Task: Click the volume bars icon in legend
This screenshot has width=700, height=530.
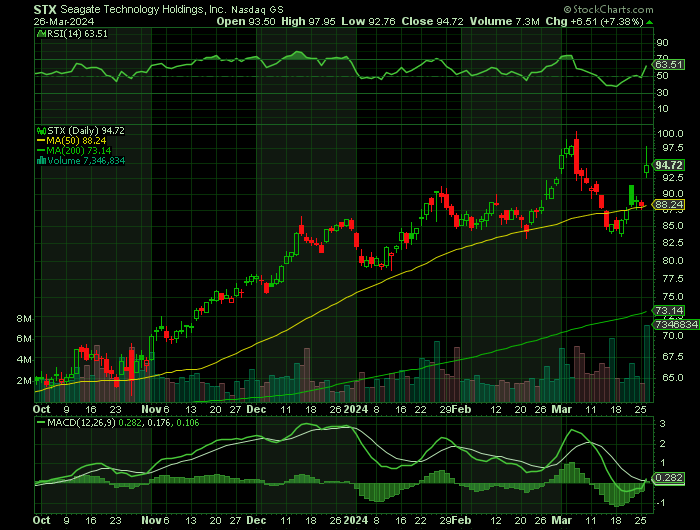Action: (x=42, y=161)
